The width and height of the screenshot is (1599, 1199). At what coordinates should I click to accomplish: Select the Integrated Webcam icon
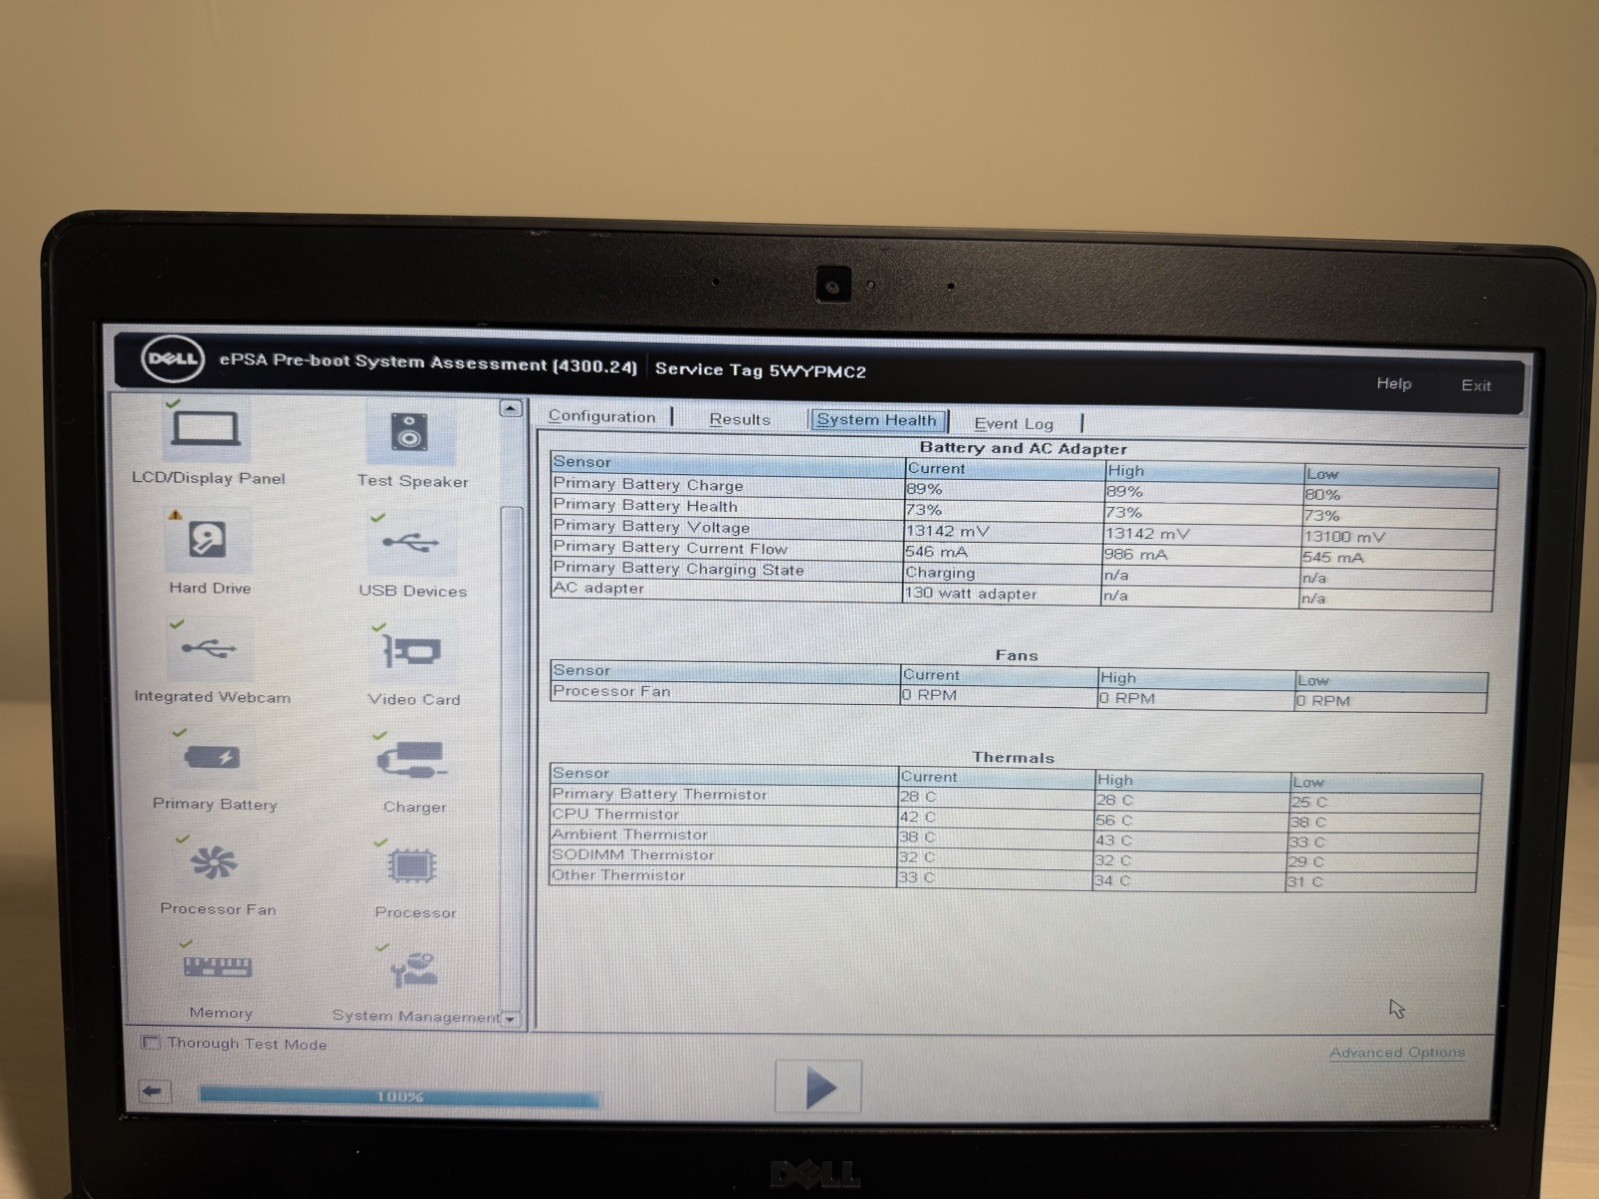click(210, 649)
